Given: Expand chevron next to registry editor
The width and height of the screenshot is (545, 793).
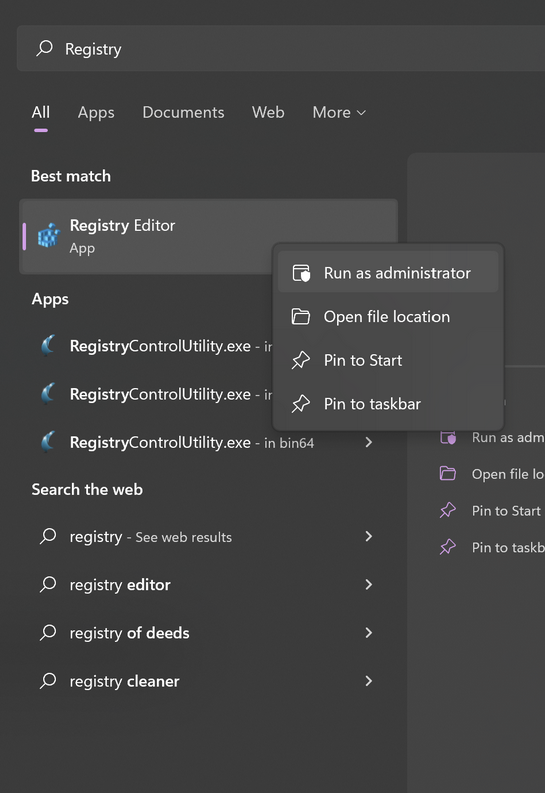Looking at the screenshot, I should point(369,585).
